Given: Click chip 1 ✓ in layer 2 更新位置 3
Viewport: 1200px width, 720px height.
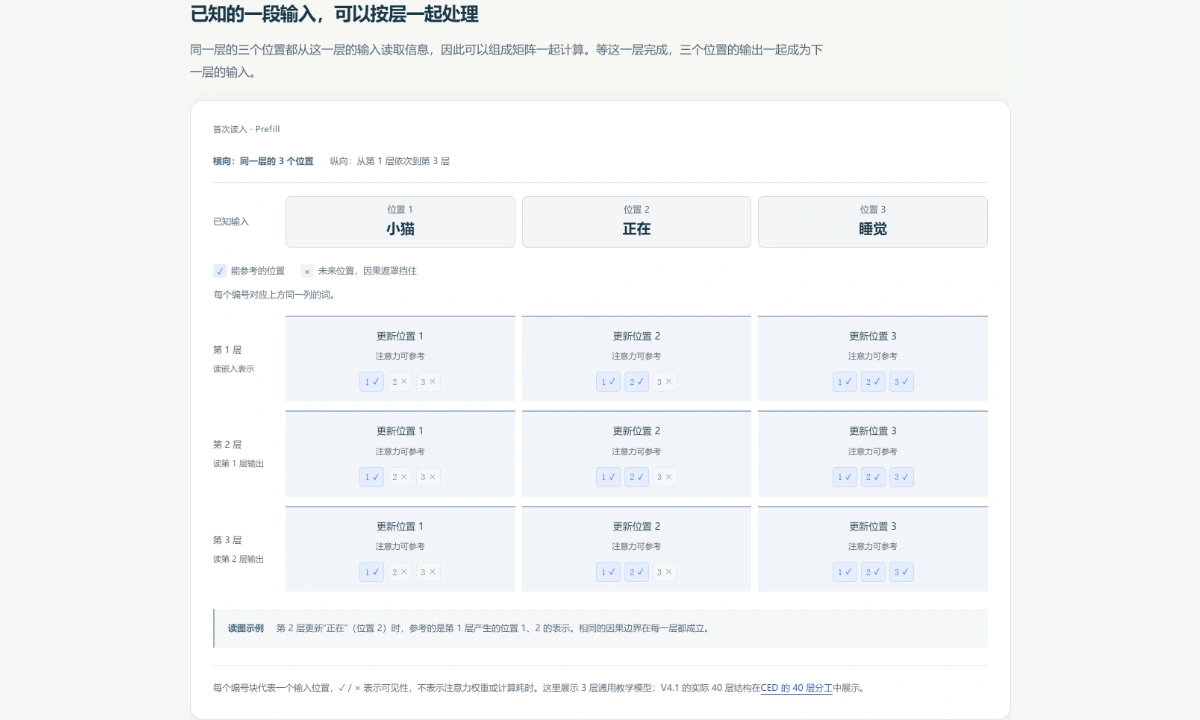Looking at the screenshot, I should (x=845, y=477).
